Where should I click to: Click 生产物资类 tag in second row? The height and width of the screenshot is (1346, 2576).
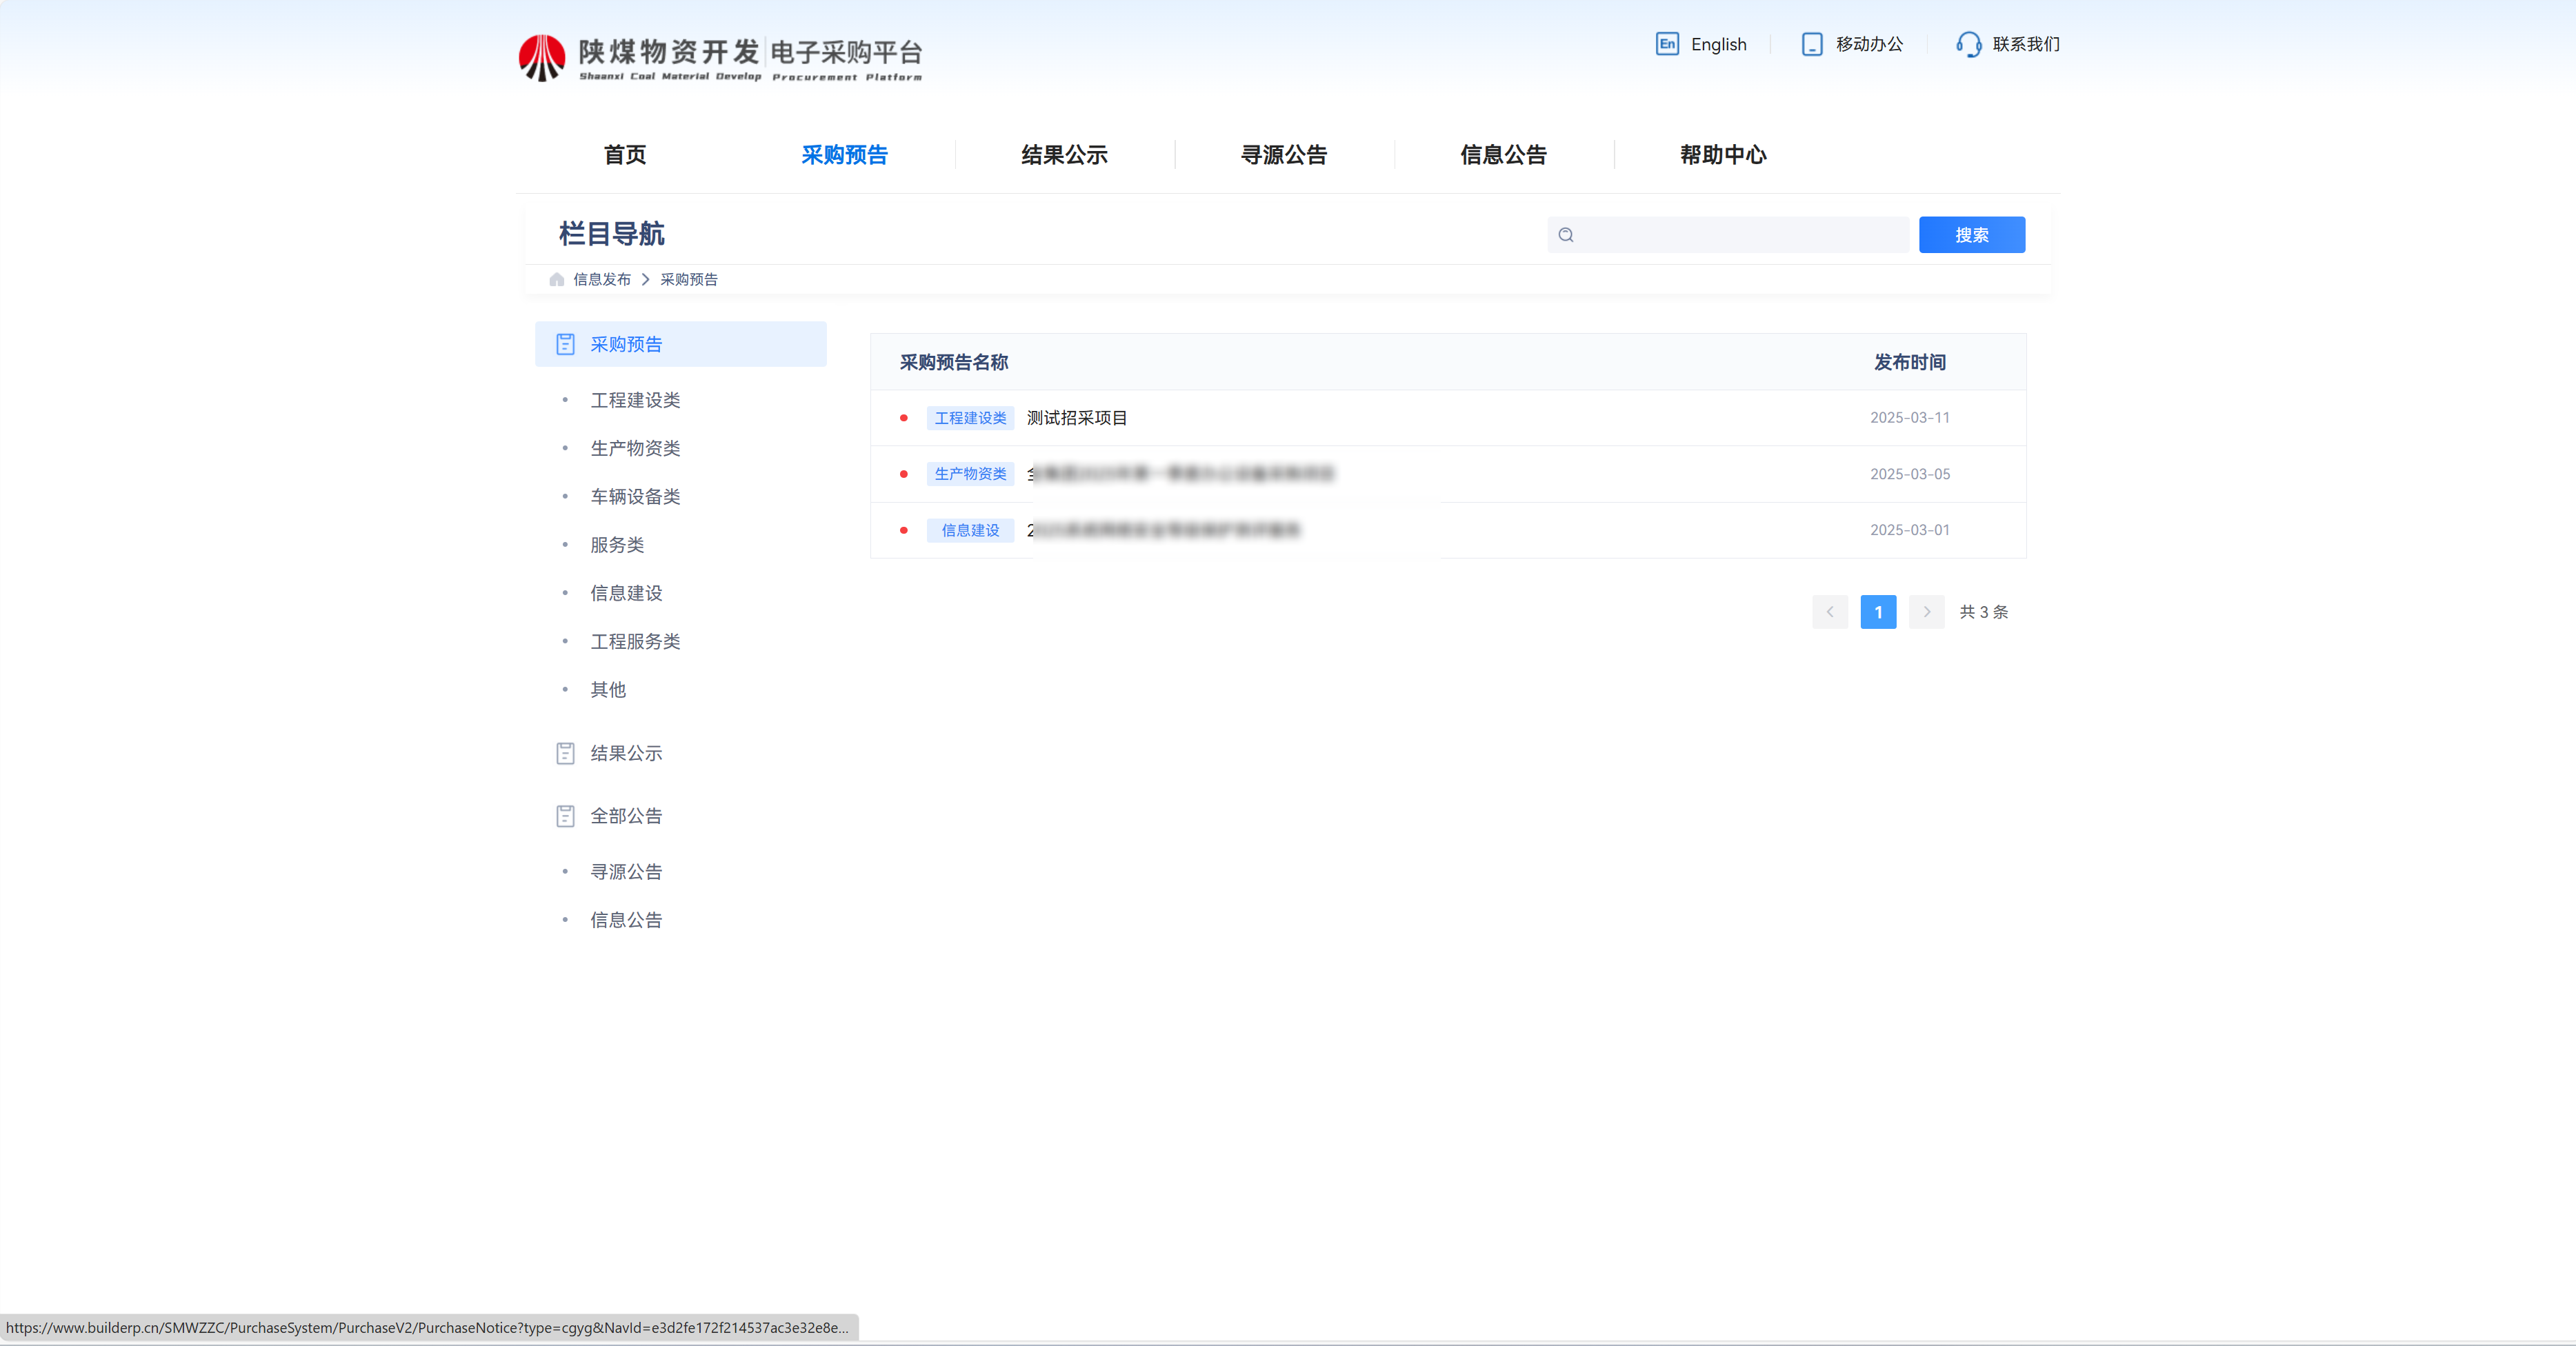click(970, 474)
